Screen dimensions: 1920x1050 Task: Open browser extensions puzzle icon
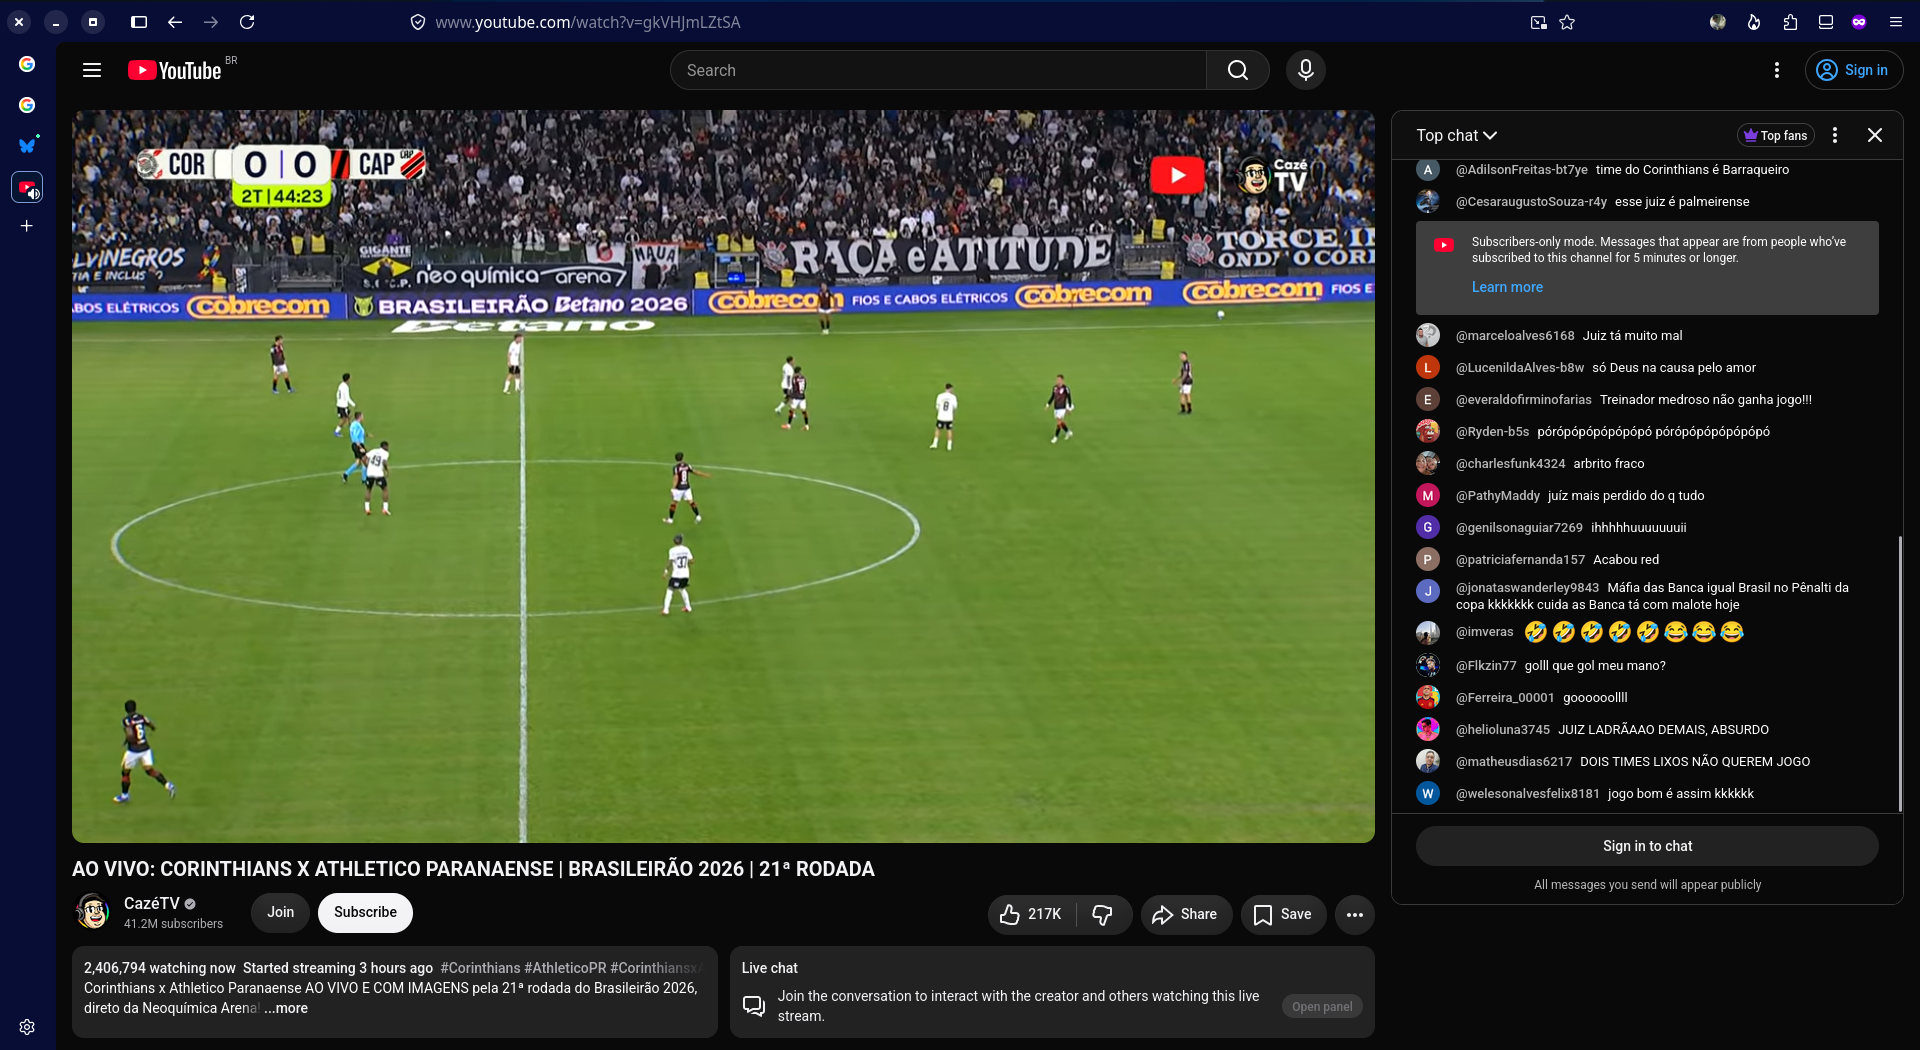pos(1790,22)
